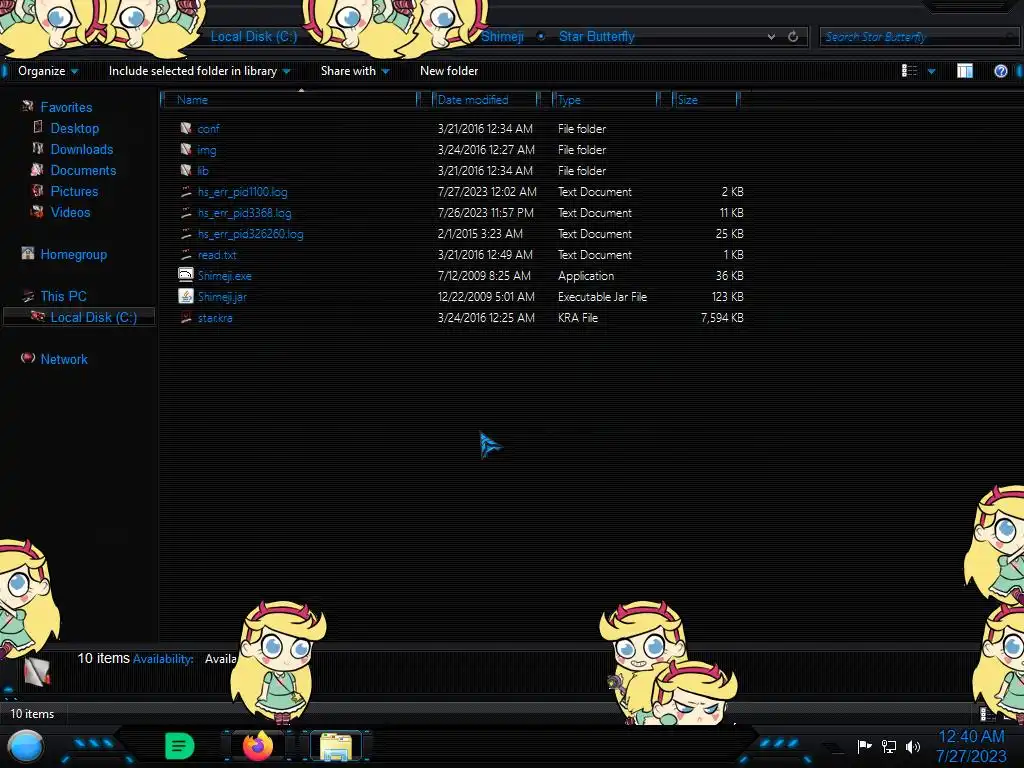Click the Downloads icon in sidebar
The width and height of the screenshot is (1024, 768).
tap(38, 148)
